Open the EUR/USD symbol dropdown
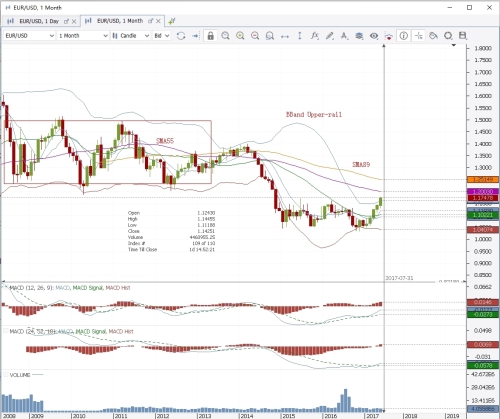This screenshot has width=500, height=419. tap(29, 36)
